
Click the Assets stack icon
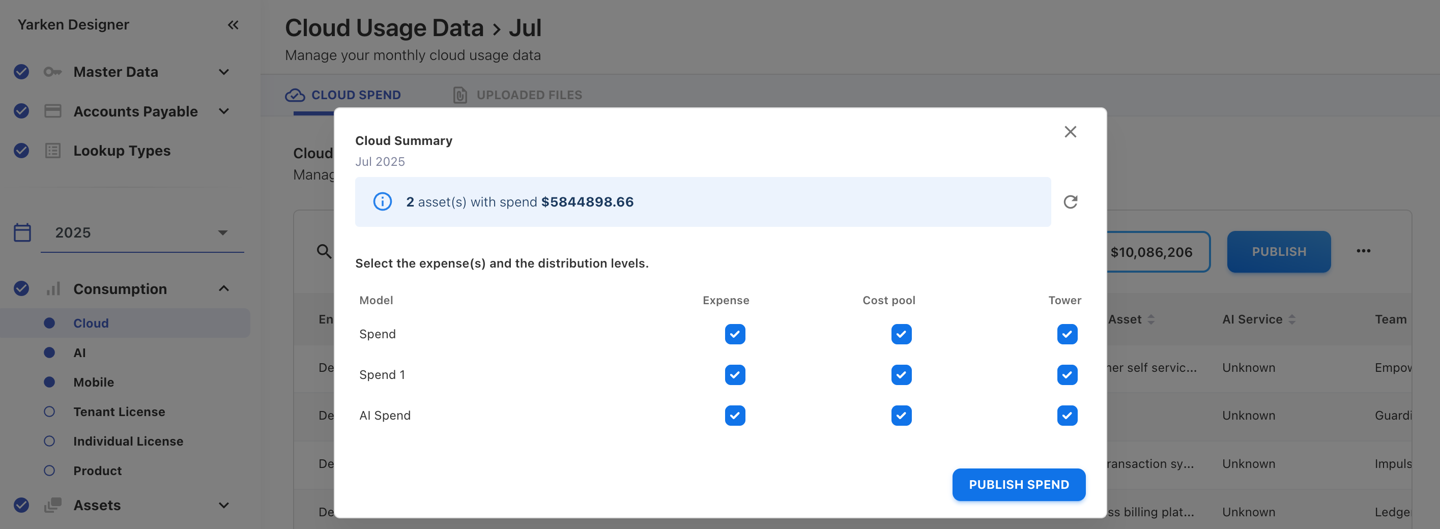pyautogui.click(x=53, y=505)
